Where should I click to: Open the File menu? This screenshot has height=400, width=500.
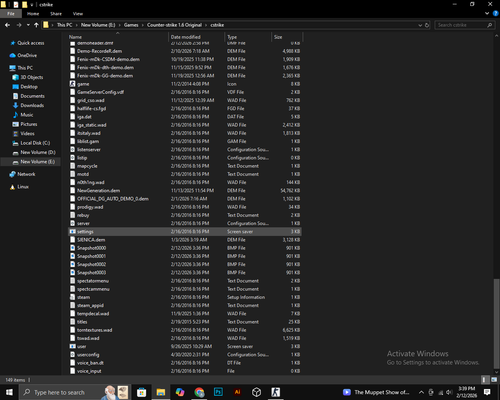pyautogui.click(x=11, y=14)
